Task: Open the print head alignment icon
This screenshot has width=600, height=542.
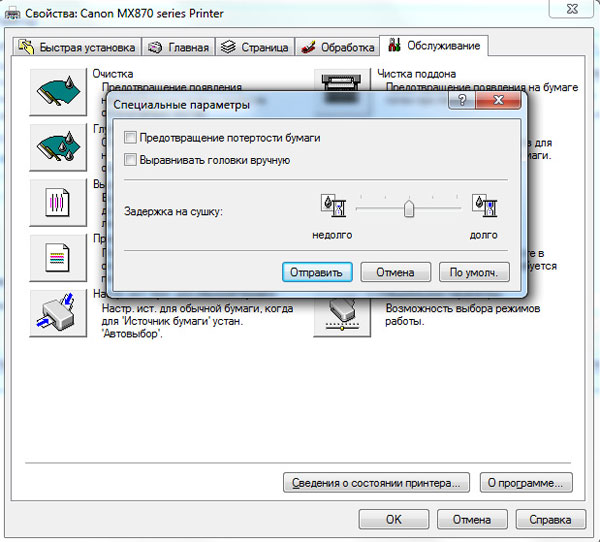Action: [58, 202]
